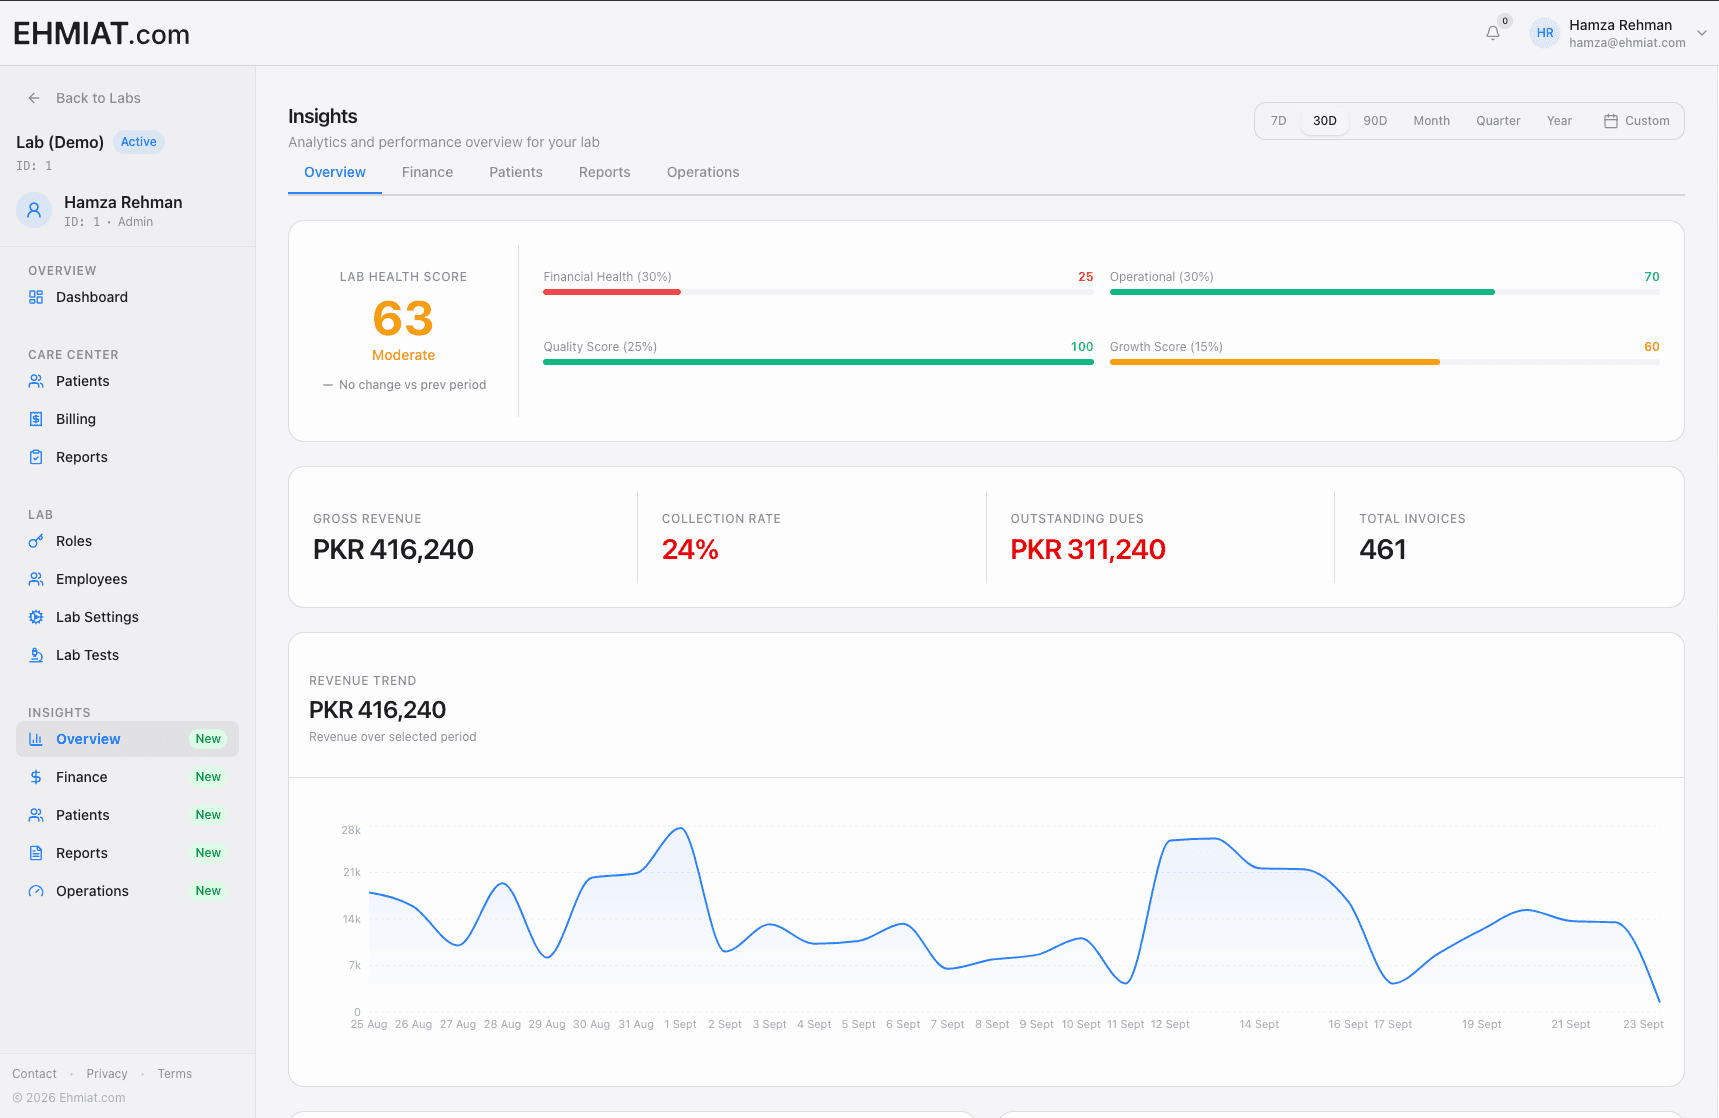Click the Employees people icon
This screenshot has height=1118, width=1719.
(36, 579)
